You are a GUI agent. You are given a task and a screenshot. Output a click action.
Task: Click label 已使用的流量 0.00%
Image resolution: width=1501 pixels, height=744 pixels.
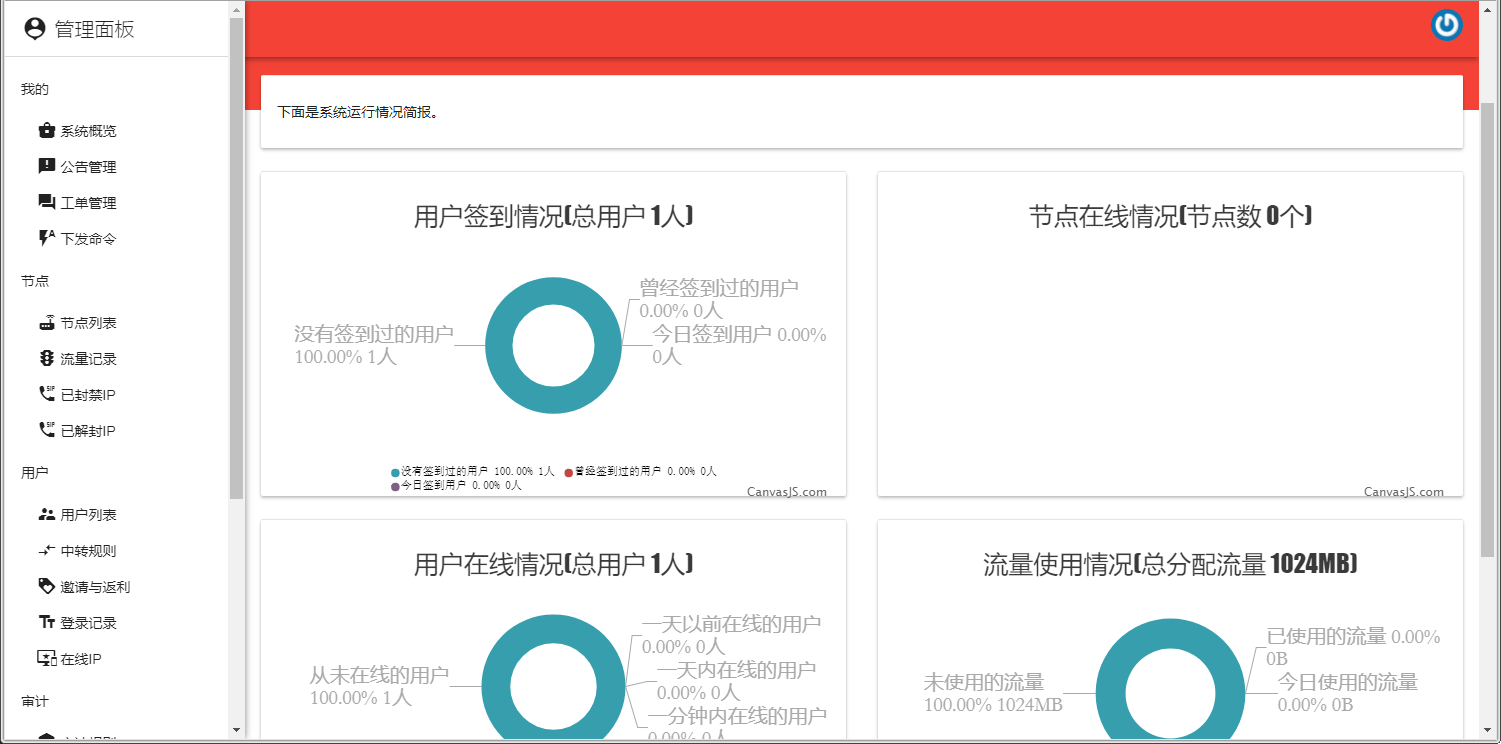(x=1353, y=647)
